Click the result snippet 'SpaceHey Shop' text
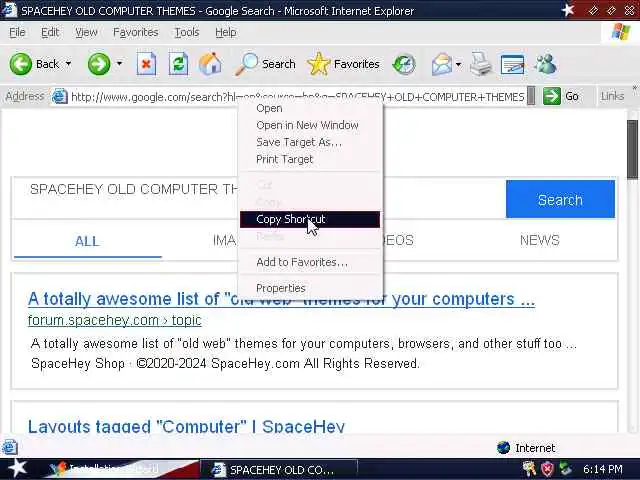The image size is (640, 480). tap(78, 363)
